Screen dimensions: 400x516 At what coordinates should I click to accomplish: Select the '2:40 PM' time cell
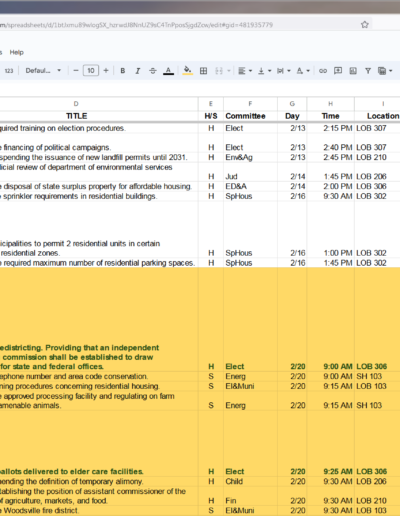coord(331,143)
